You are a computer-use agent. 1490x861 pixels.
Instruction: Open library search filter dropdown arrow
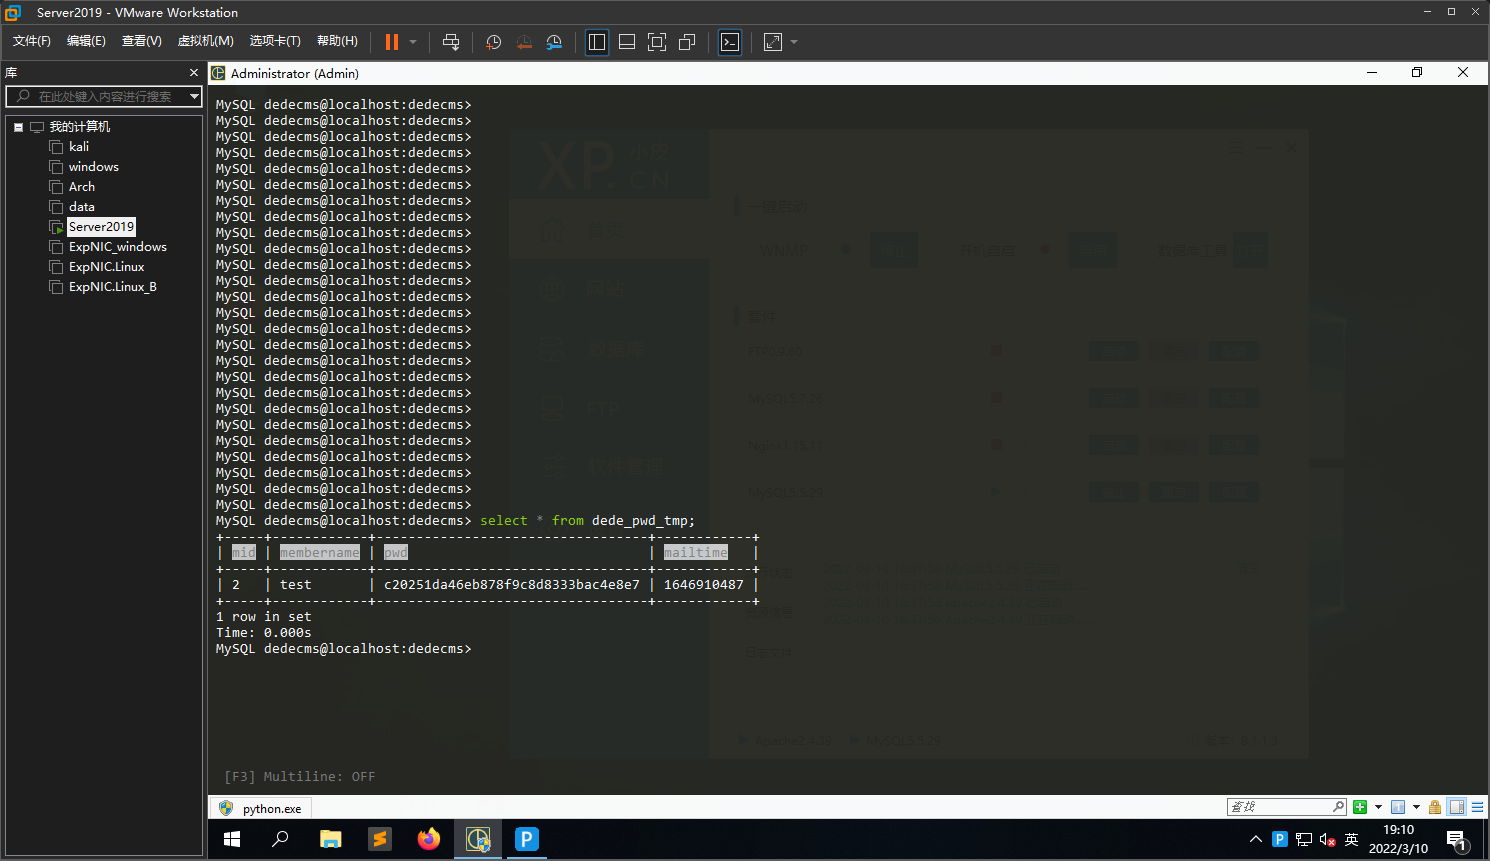[x=194, y=96]
